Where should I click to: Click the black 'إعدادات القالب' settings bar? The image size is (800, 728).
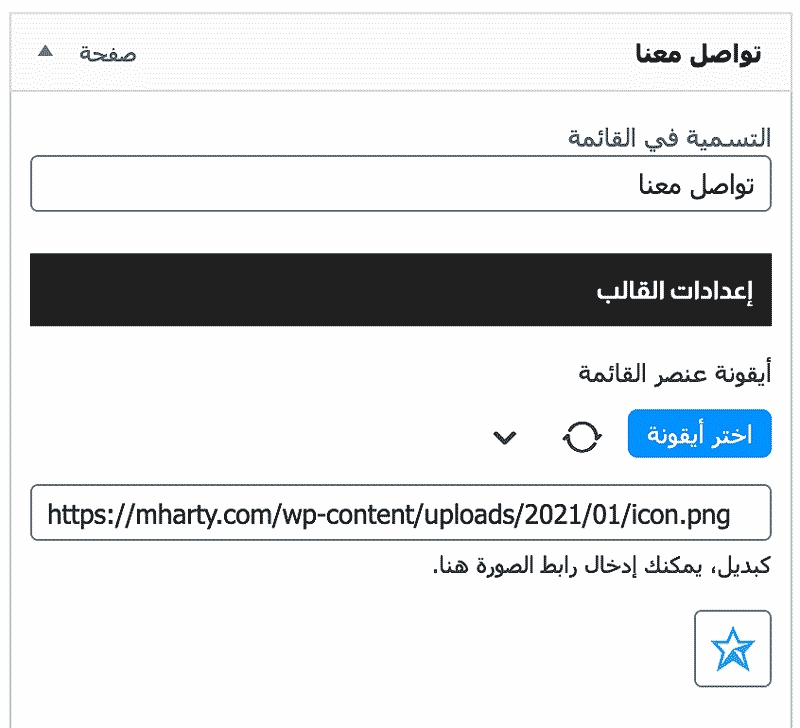point(400,290)
